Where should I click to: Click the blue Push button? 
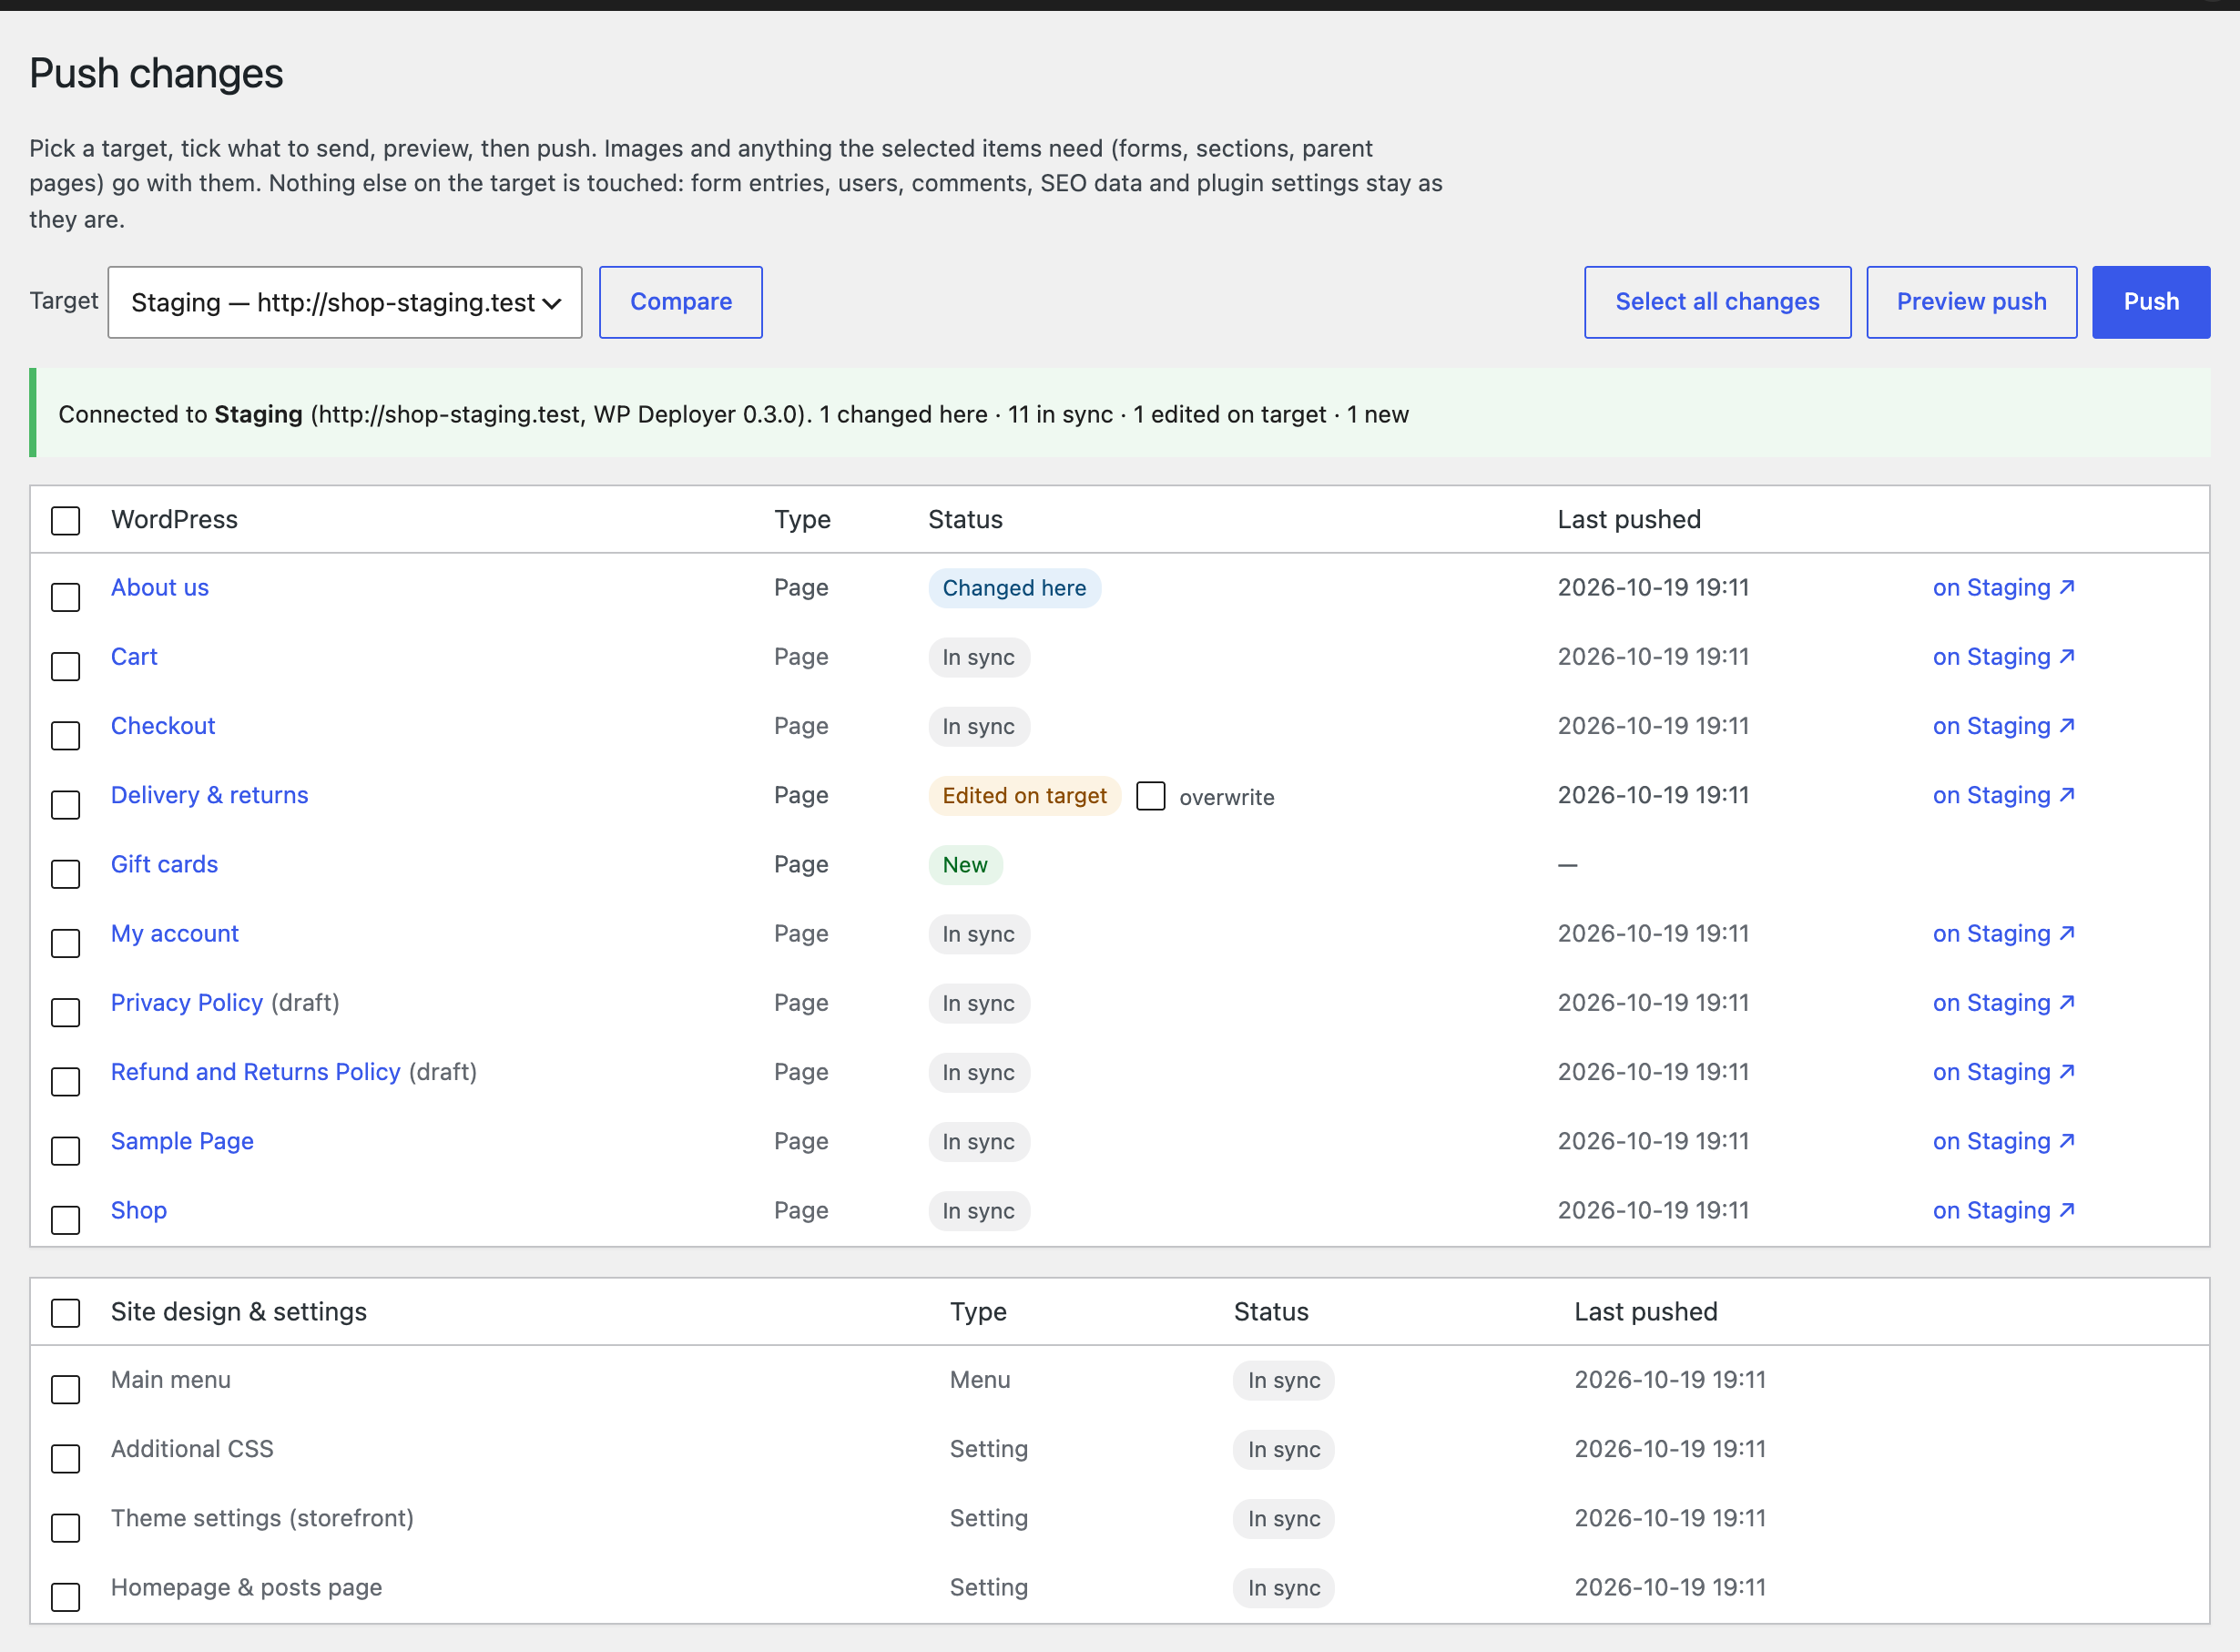click(2150, 302)
